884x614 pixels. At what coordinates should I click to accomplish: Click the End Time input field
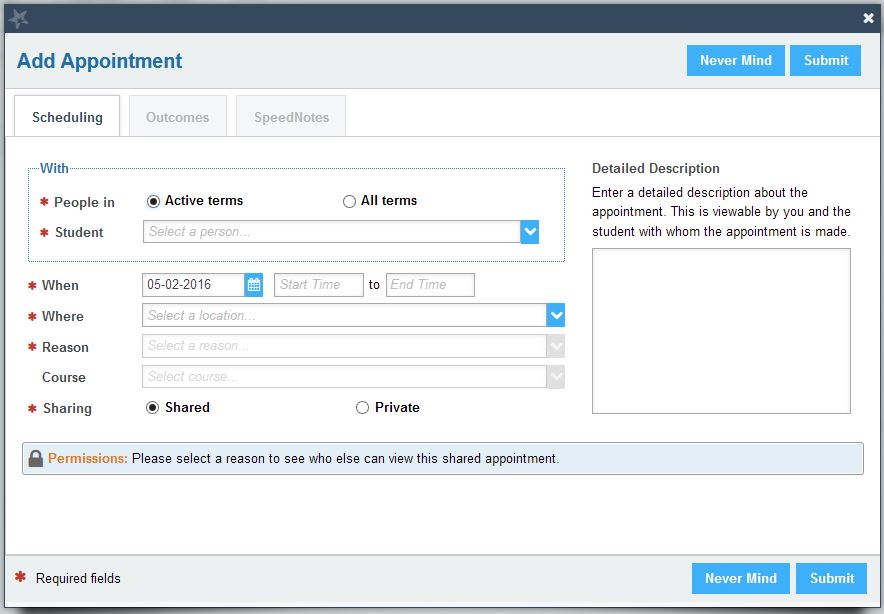pyautogui.click(x=430, y=284)
